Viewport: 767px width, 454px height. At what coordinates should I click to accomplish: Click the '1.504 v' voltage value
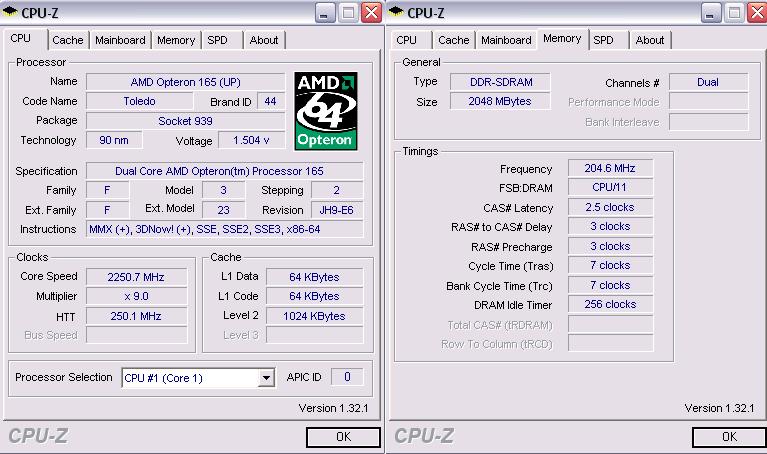251,140
